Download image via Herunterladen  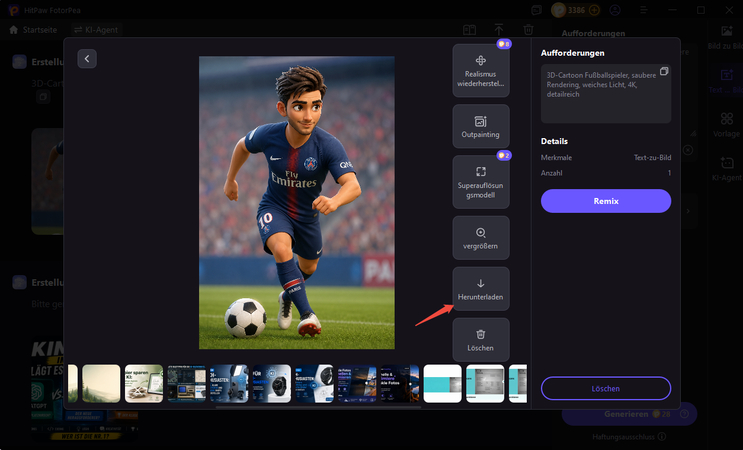(x=480, y=289)
